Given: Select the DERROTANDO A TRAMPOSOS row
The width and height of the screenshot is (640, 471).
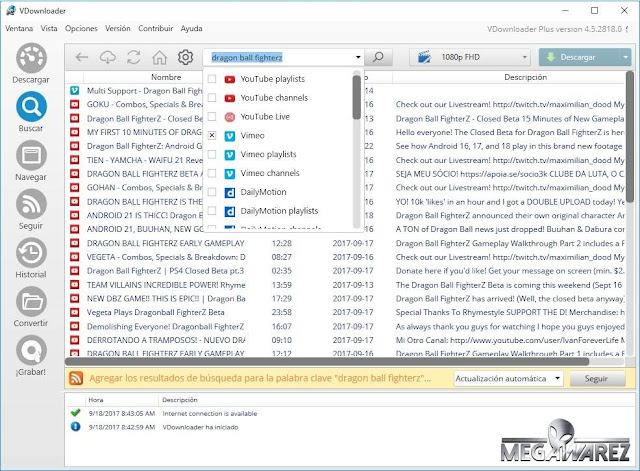Looking at the screenshot, I should (x=345, y=340).
